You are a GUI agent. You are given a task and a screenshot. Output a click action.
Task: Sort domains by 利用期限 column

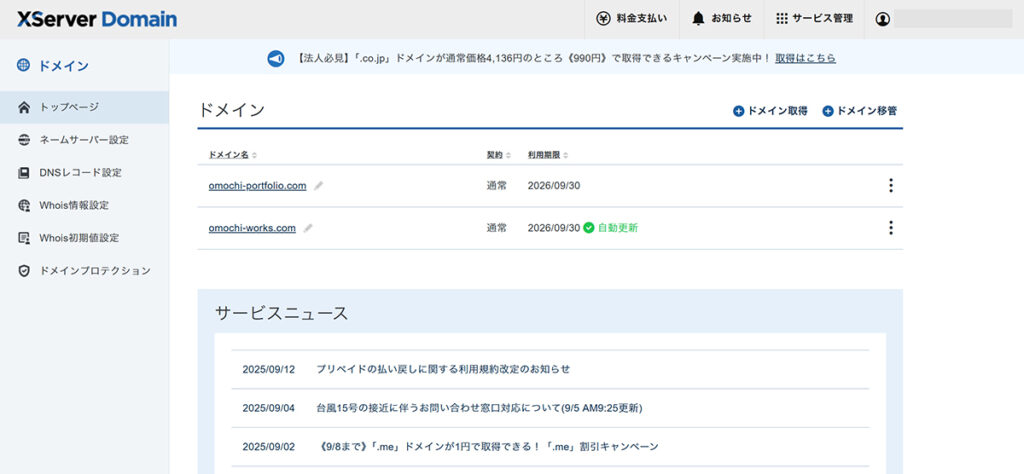pos(547,155)
